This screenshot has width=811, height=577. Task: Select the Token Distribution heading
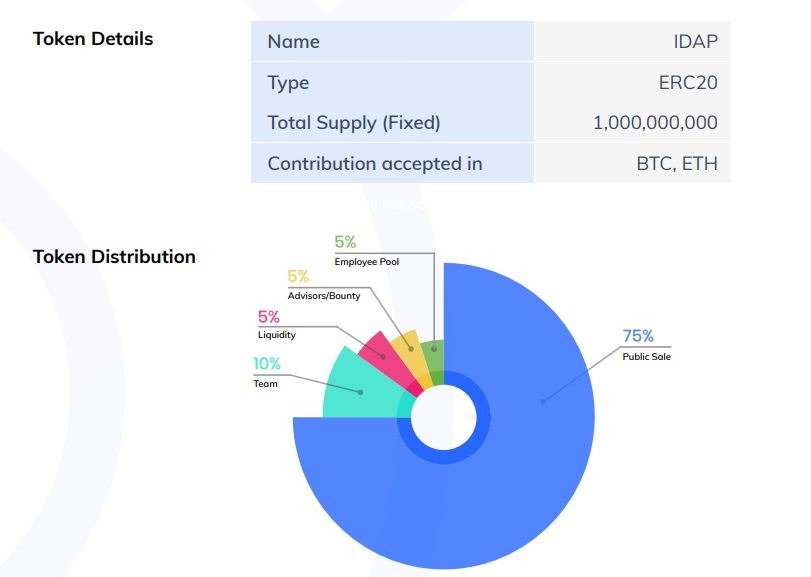(x=114, y=256)
